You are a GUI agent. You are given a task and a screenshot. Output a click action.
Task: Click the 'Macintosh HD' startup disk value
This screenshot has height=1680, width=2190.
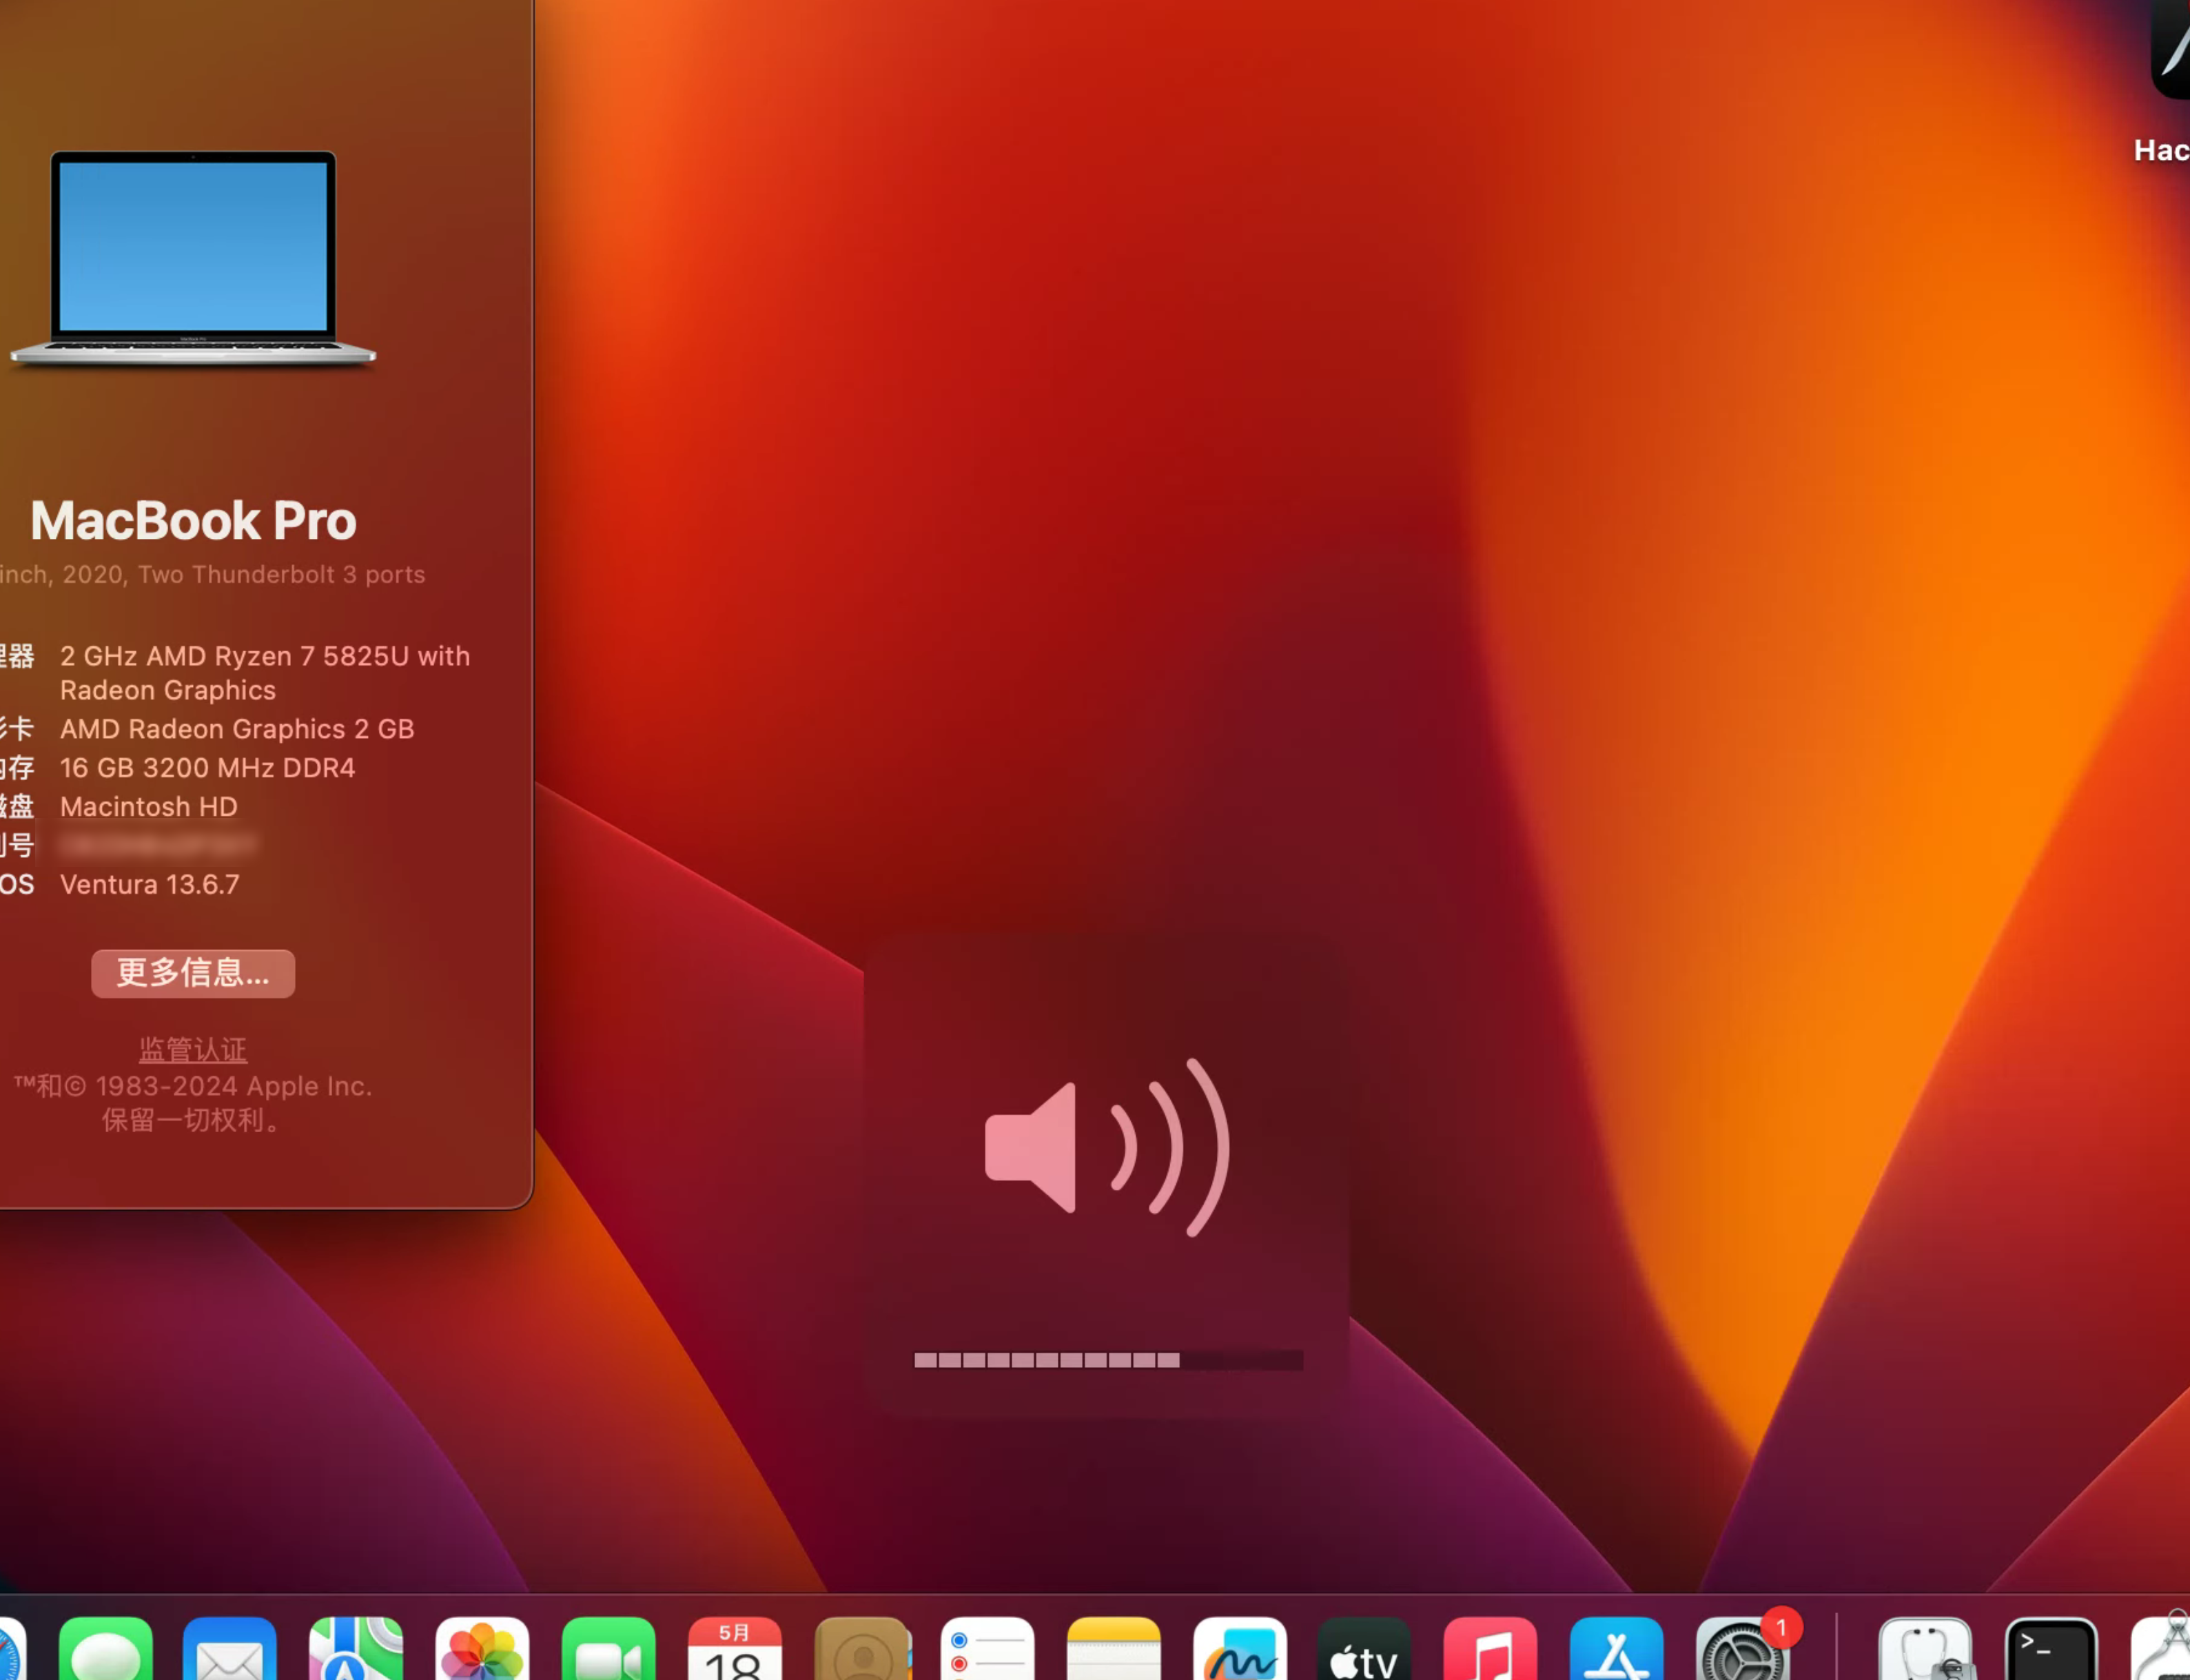click(x=149, y=807)
